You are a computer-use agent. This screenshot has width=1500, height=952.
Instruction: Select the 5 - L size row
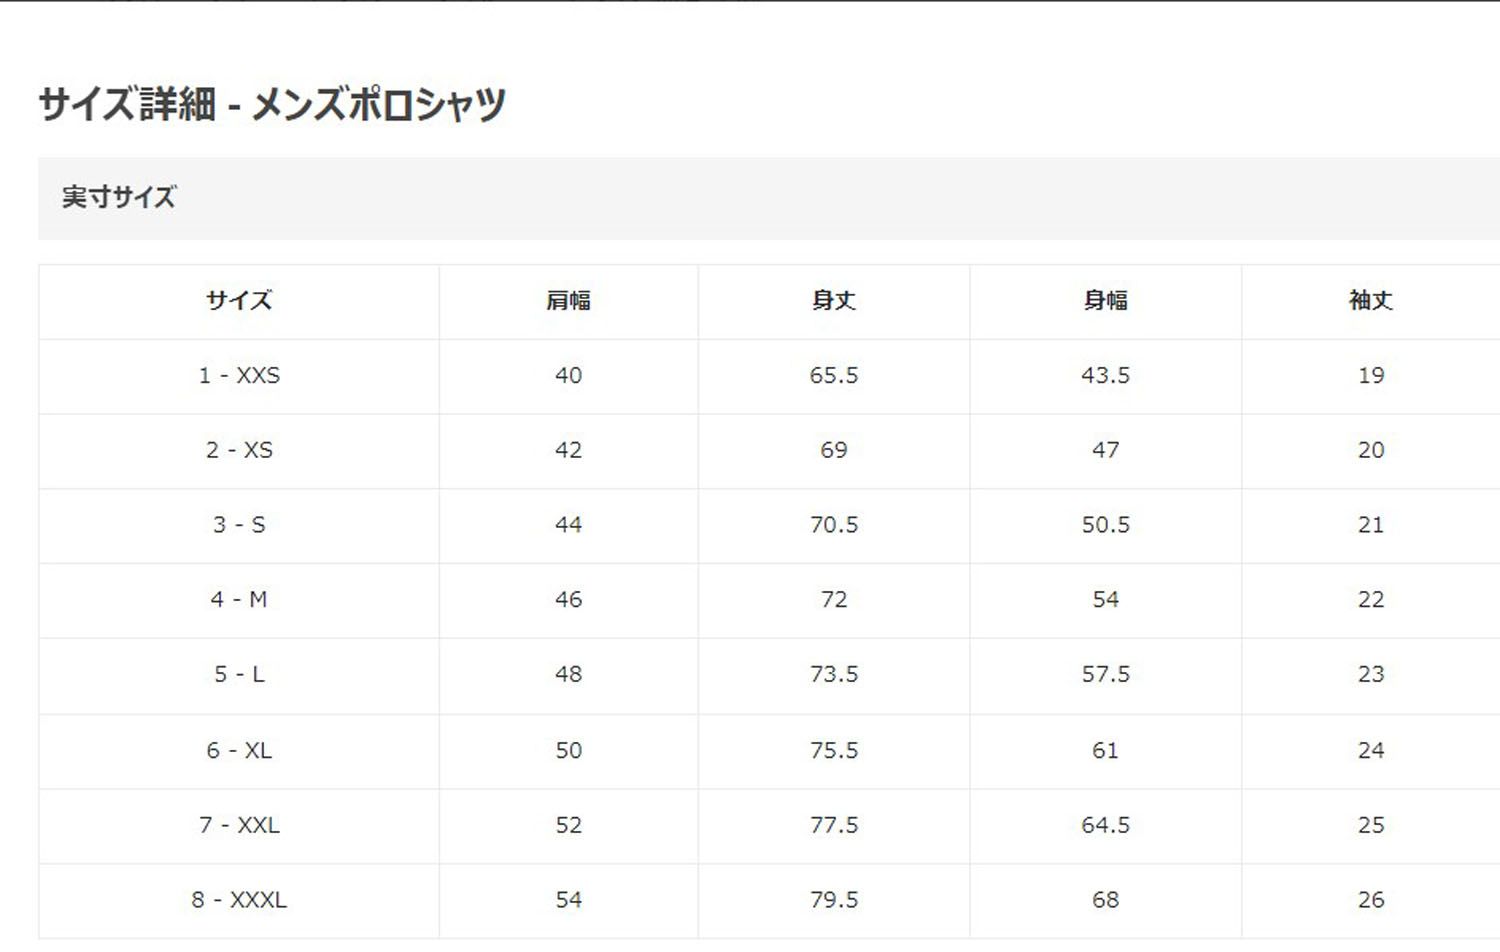(769, 676)
